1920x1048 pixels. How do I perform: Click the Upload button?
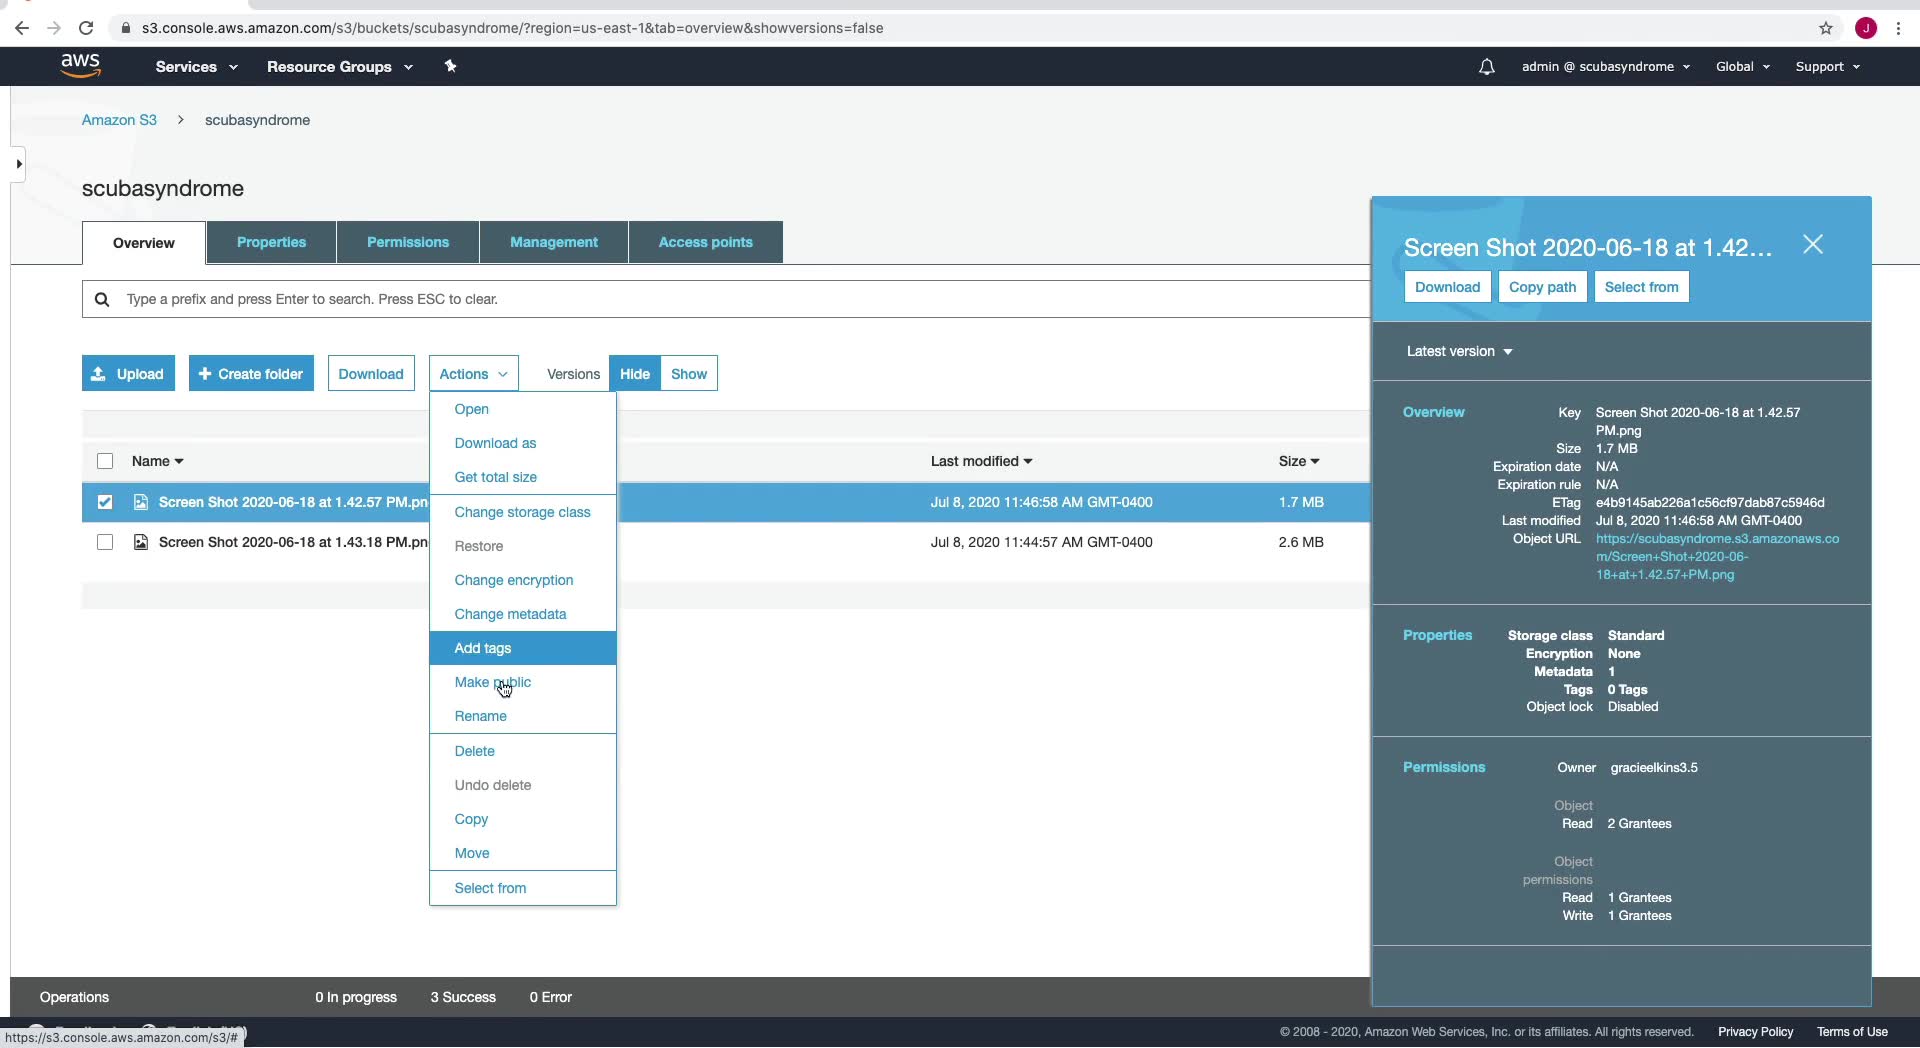pyautogui.click(x=128, y=374)
